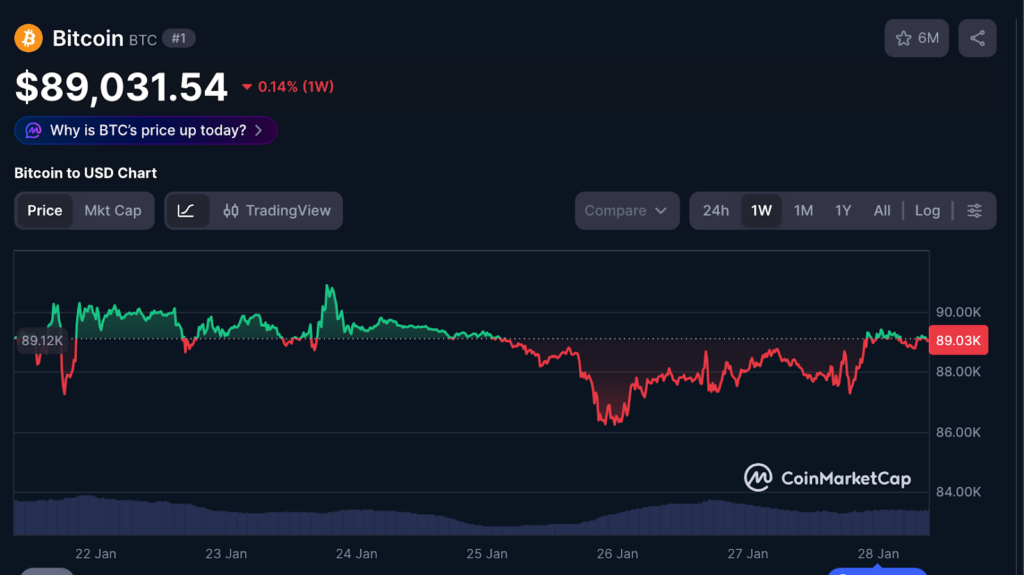Add Bitcoin to watchlist via star button
The width and height of the screenshot is (1024, 575).
pos(916,38)
